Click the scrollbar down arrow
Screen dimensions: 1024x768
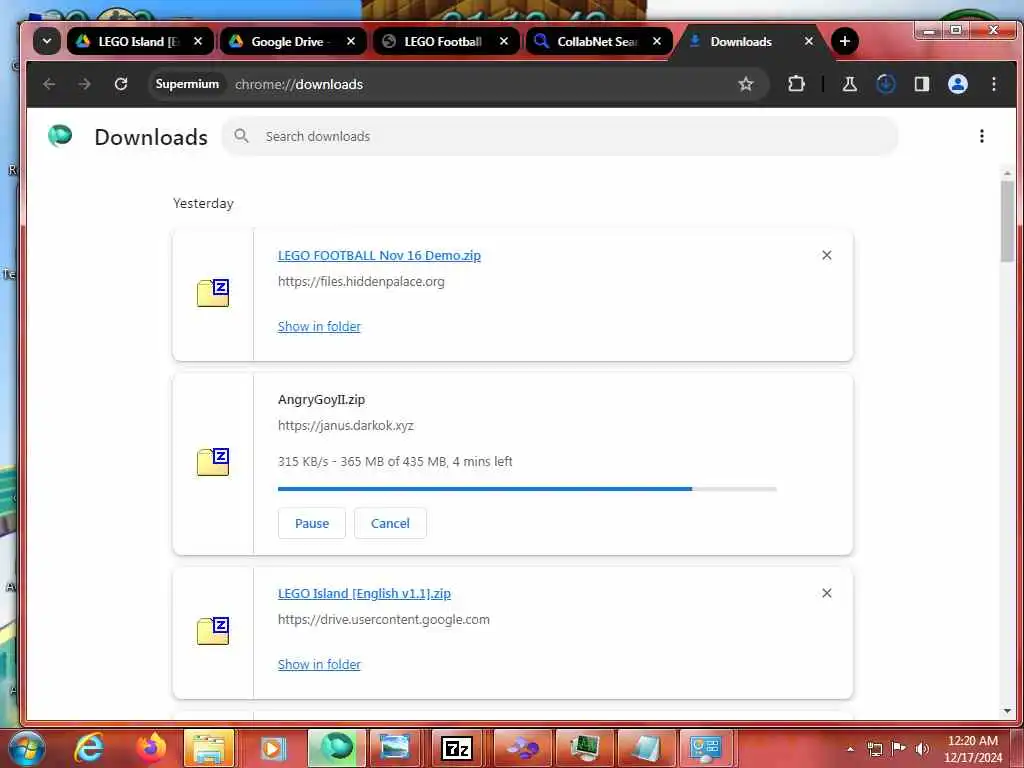pos(1007,711)
